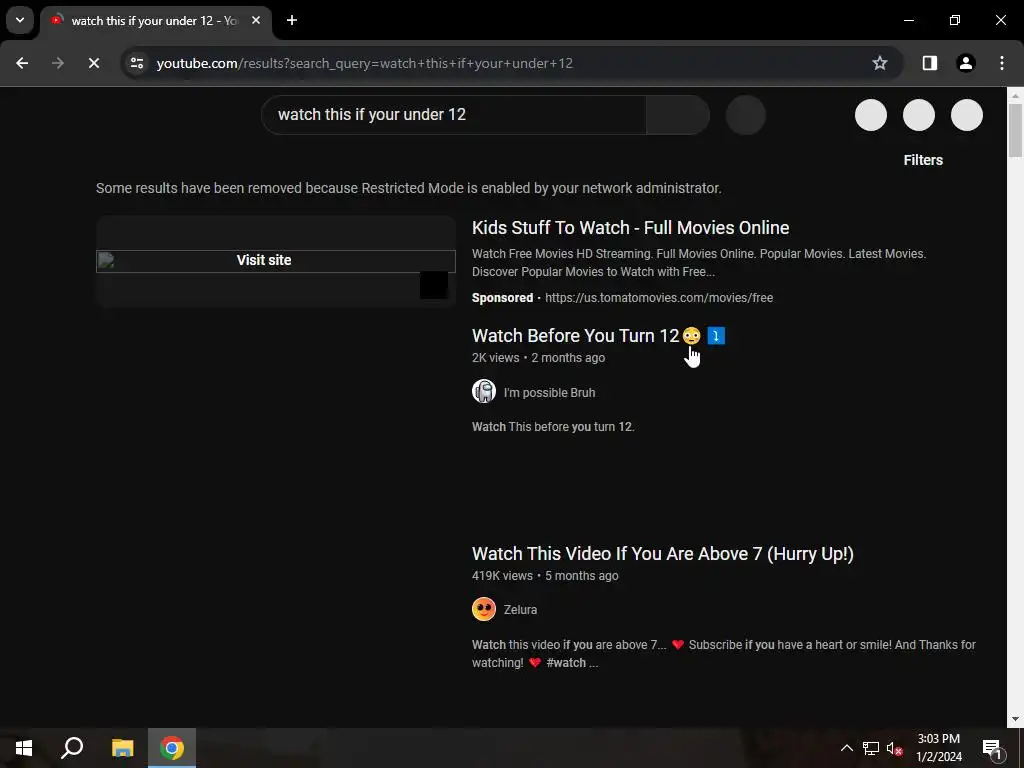Screen dimensions: 1024x768
Task: Click the scrollbar up arrow
Action: click(x=1015, y=95)
